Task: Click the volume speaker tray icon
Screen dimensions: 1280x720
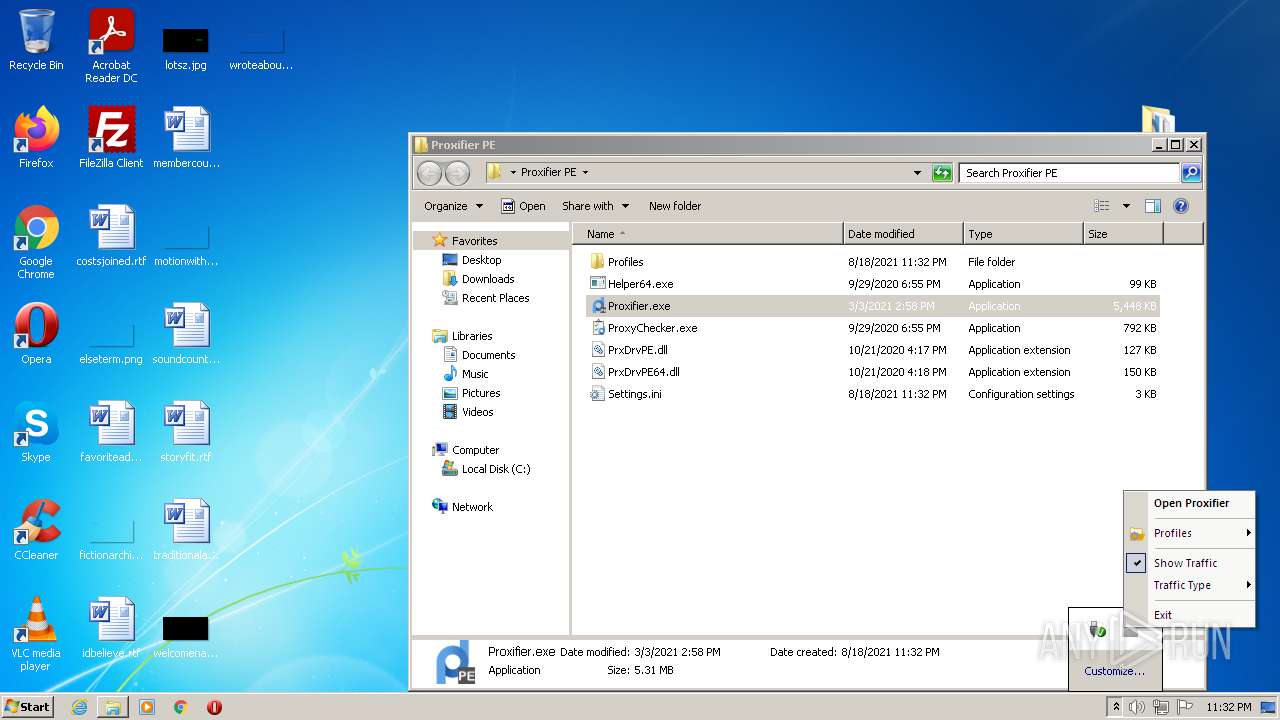Action: click(x=1137, y=707)
